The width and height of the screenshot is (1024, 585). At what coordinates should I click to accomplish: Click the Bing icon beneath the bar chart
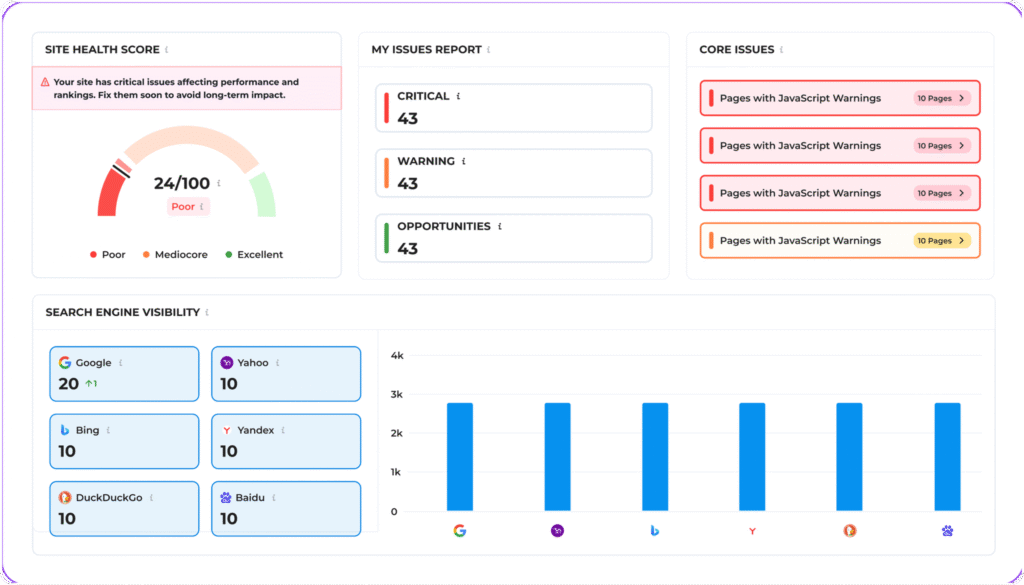click(x=654, y=531)
